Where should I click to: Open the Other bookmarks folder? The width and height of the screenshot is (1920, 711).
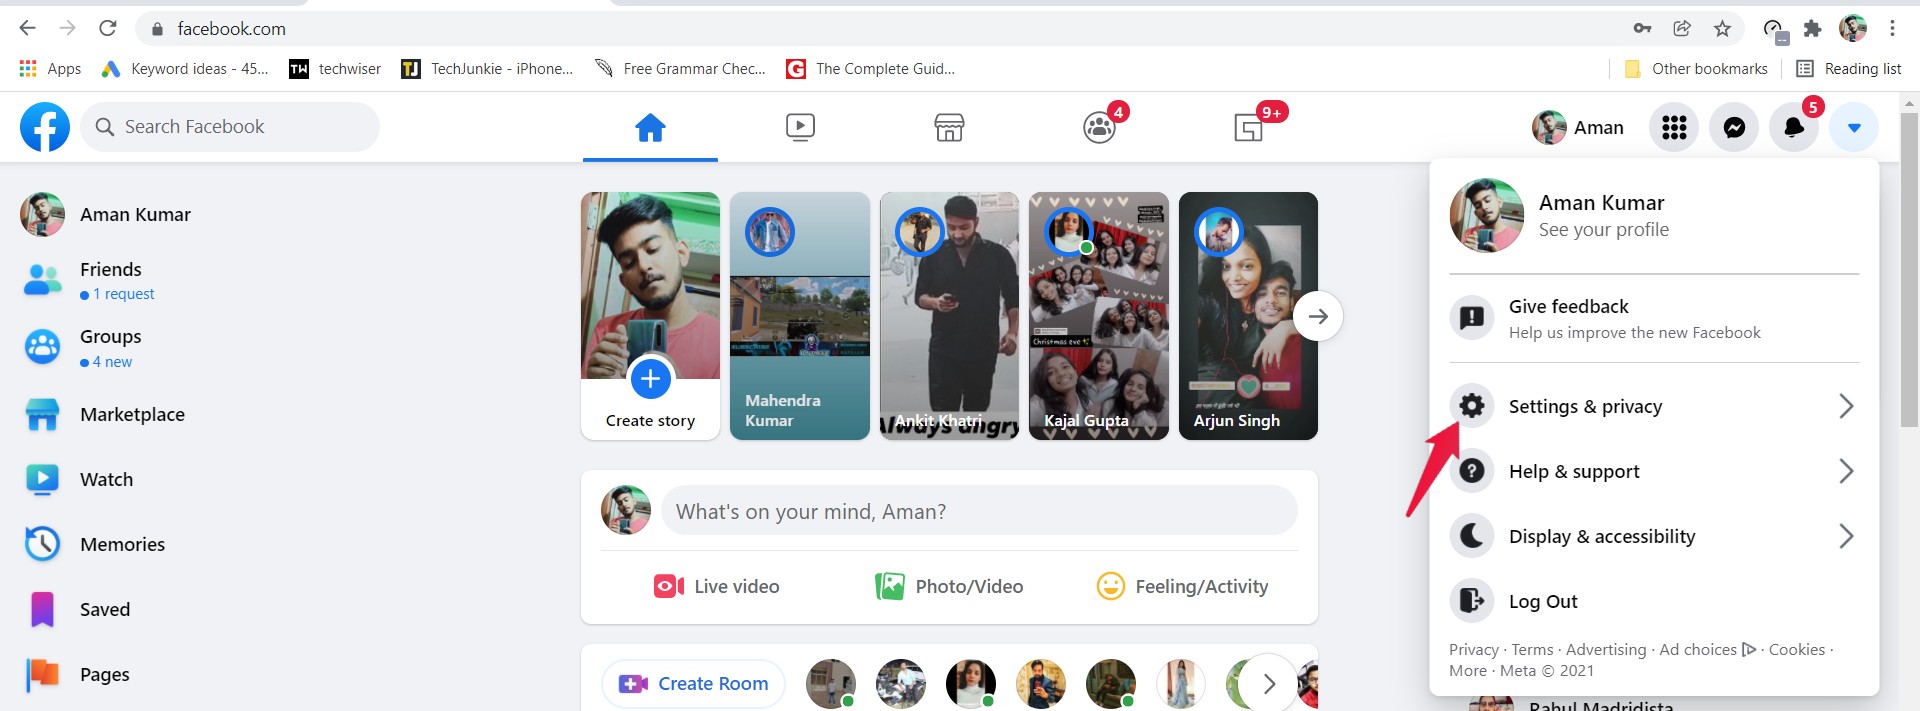[x=1696, y=68]
